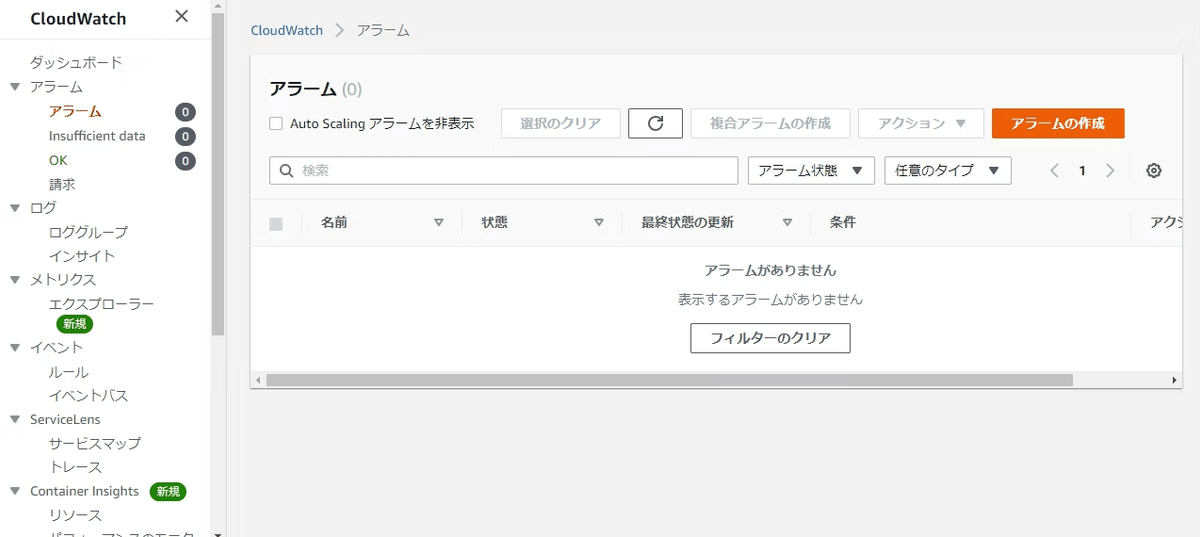The width and height of the screenshot is (1200, 537).
Task: Click the alarm search input field
Action: coord(503,170)
